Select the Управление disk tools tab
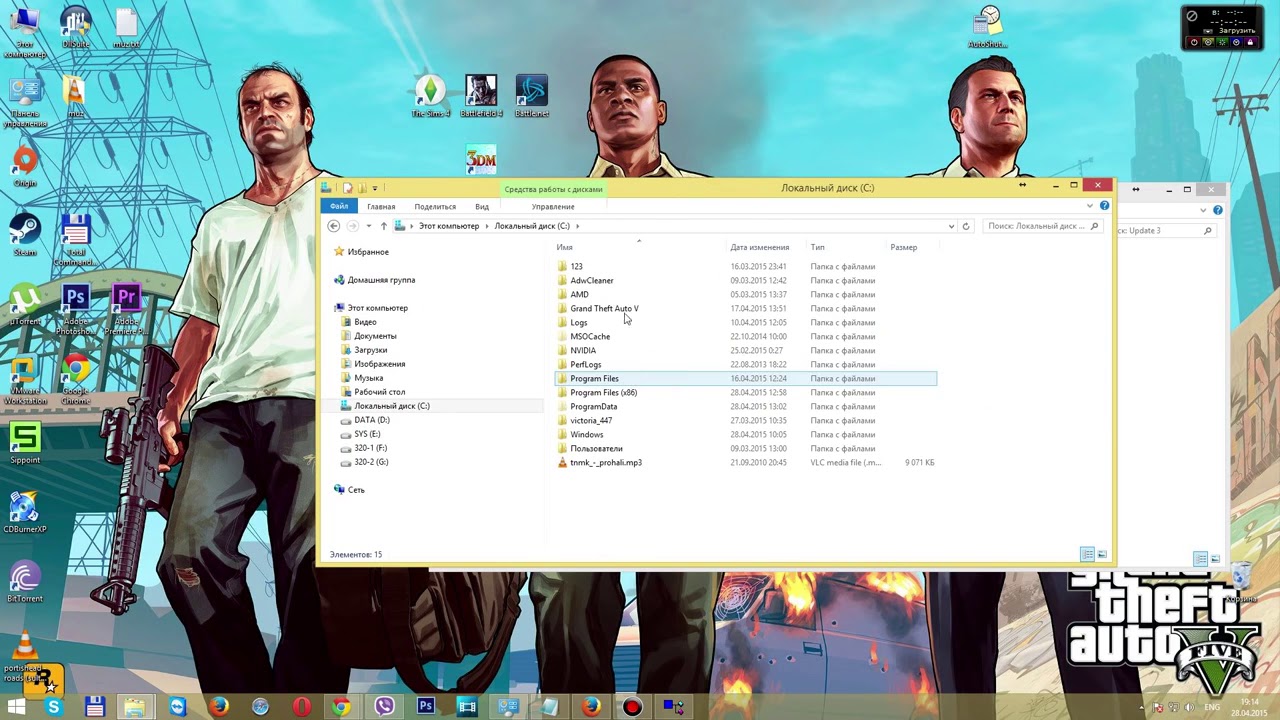 click(x=553, y=206)
